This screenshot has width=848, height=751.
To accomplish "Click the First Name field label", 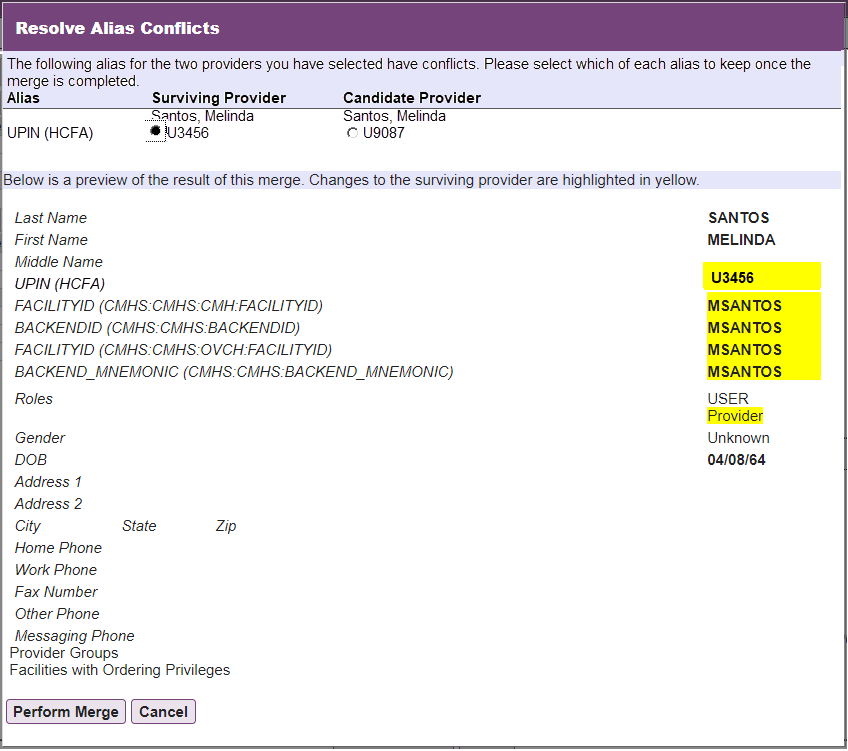I will (51, 240).
